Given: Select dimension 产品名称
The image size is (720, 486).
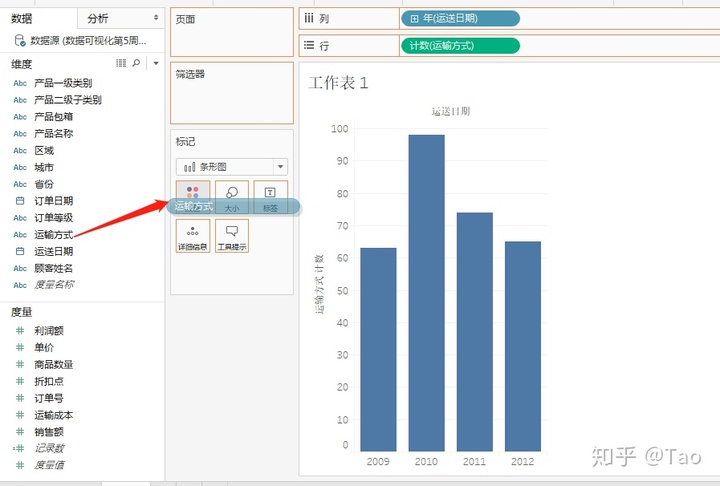Looking at the screenshot, I should (x=53, y=134).
